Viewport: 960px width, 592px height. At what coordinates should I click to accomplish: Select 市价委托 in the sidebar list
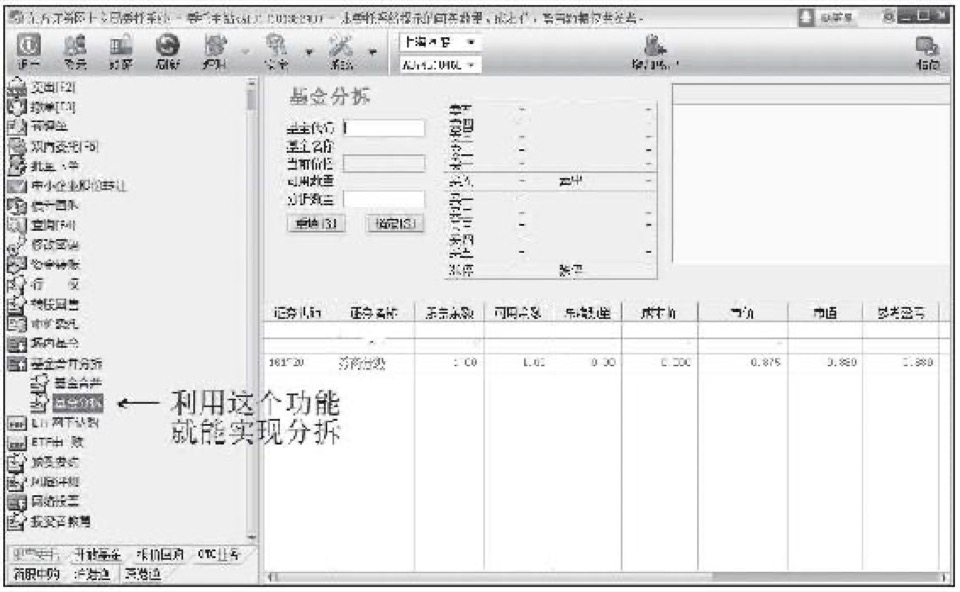coord(54,324)
